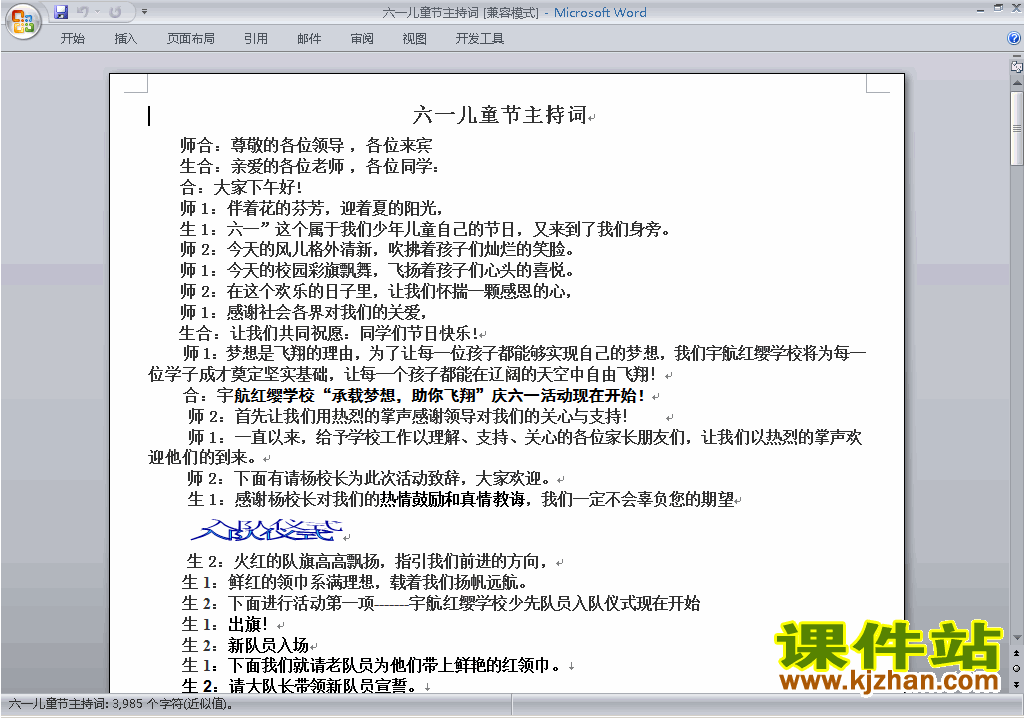Click the document title 六一儿童节主持词 heading
1024x718 pixels.
(x=500, y=115)
